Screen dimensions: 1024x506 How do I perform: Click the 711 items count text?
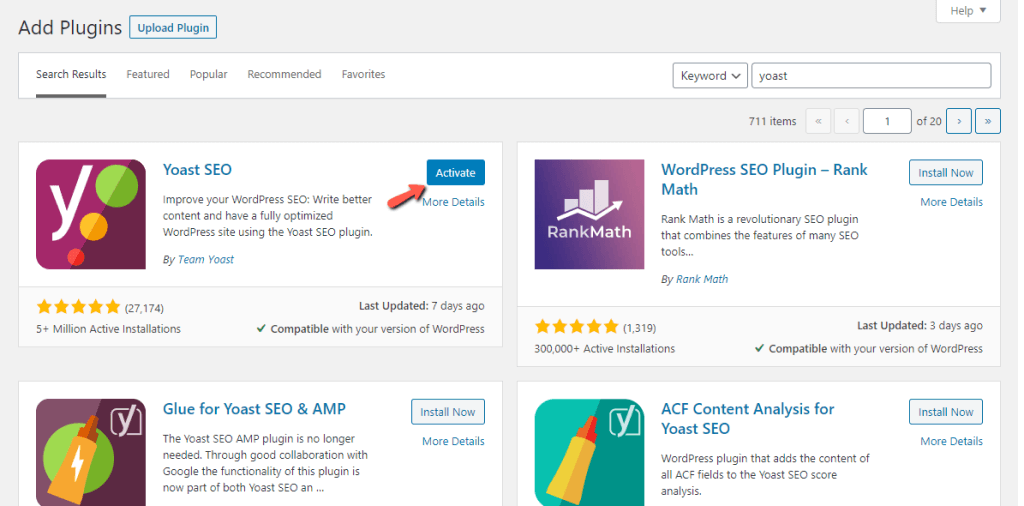coord(773,121)
